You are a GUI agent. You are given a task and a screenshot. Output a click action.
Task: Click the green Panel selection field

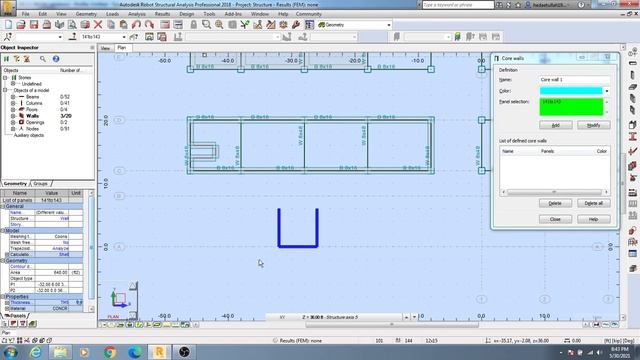point(571,107)
